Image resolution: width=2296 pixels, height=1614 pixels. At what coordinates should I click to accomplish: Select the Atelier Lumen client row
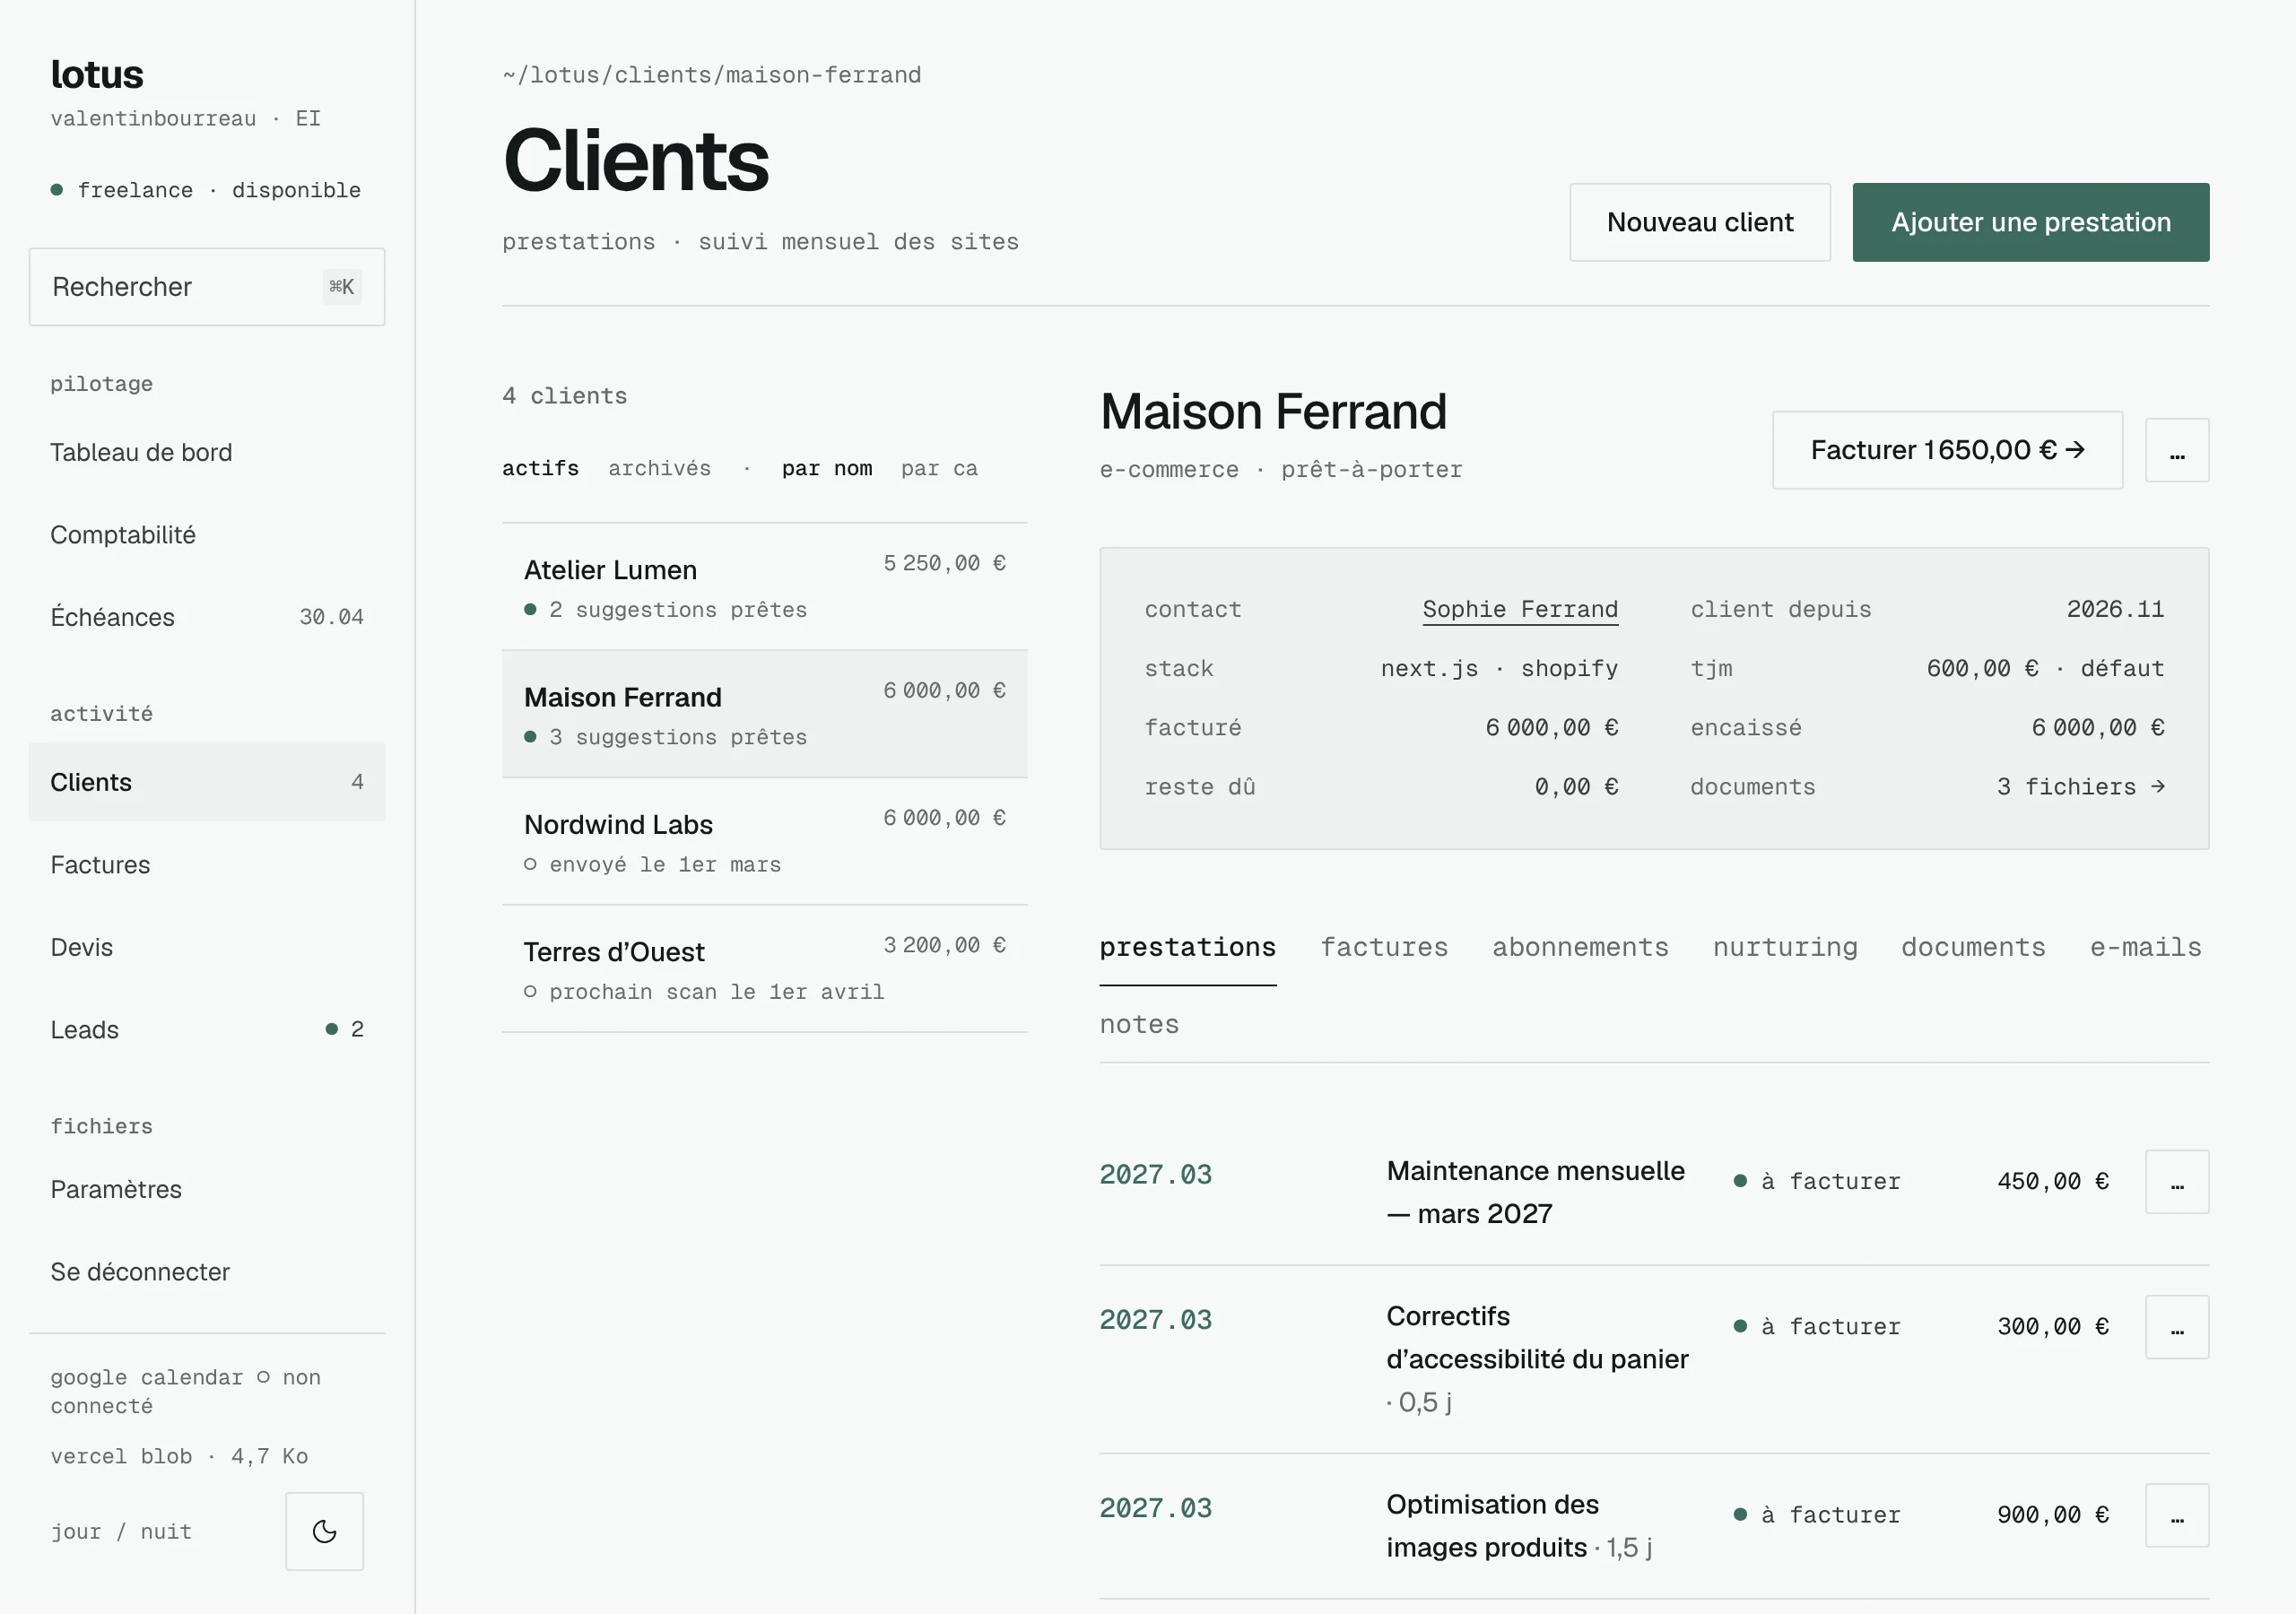765,587
